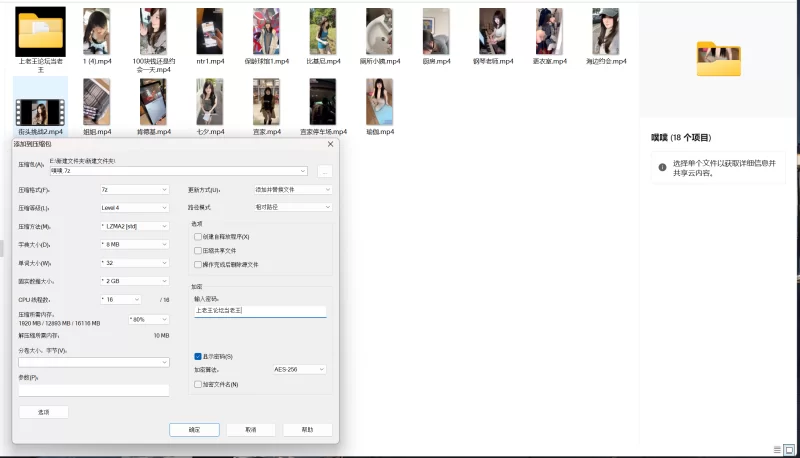Enable 压缩共享文件 checkbox

[x=198, y=250]
